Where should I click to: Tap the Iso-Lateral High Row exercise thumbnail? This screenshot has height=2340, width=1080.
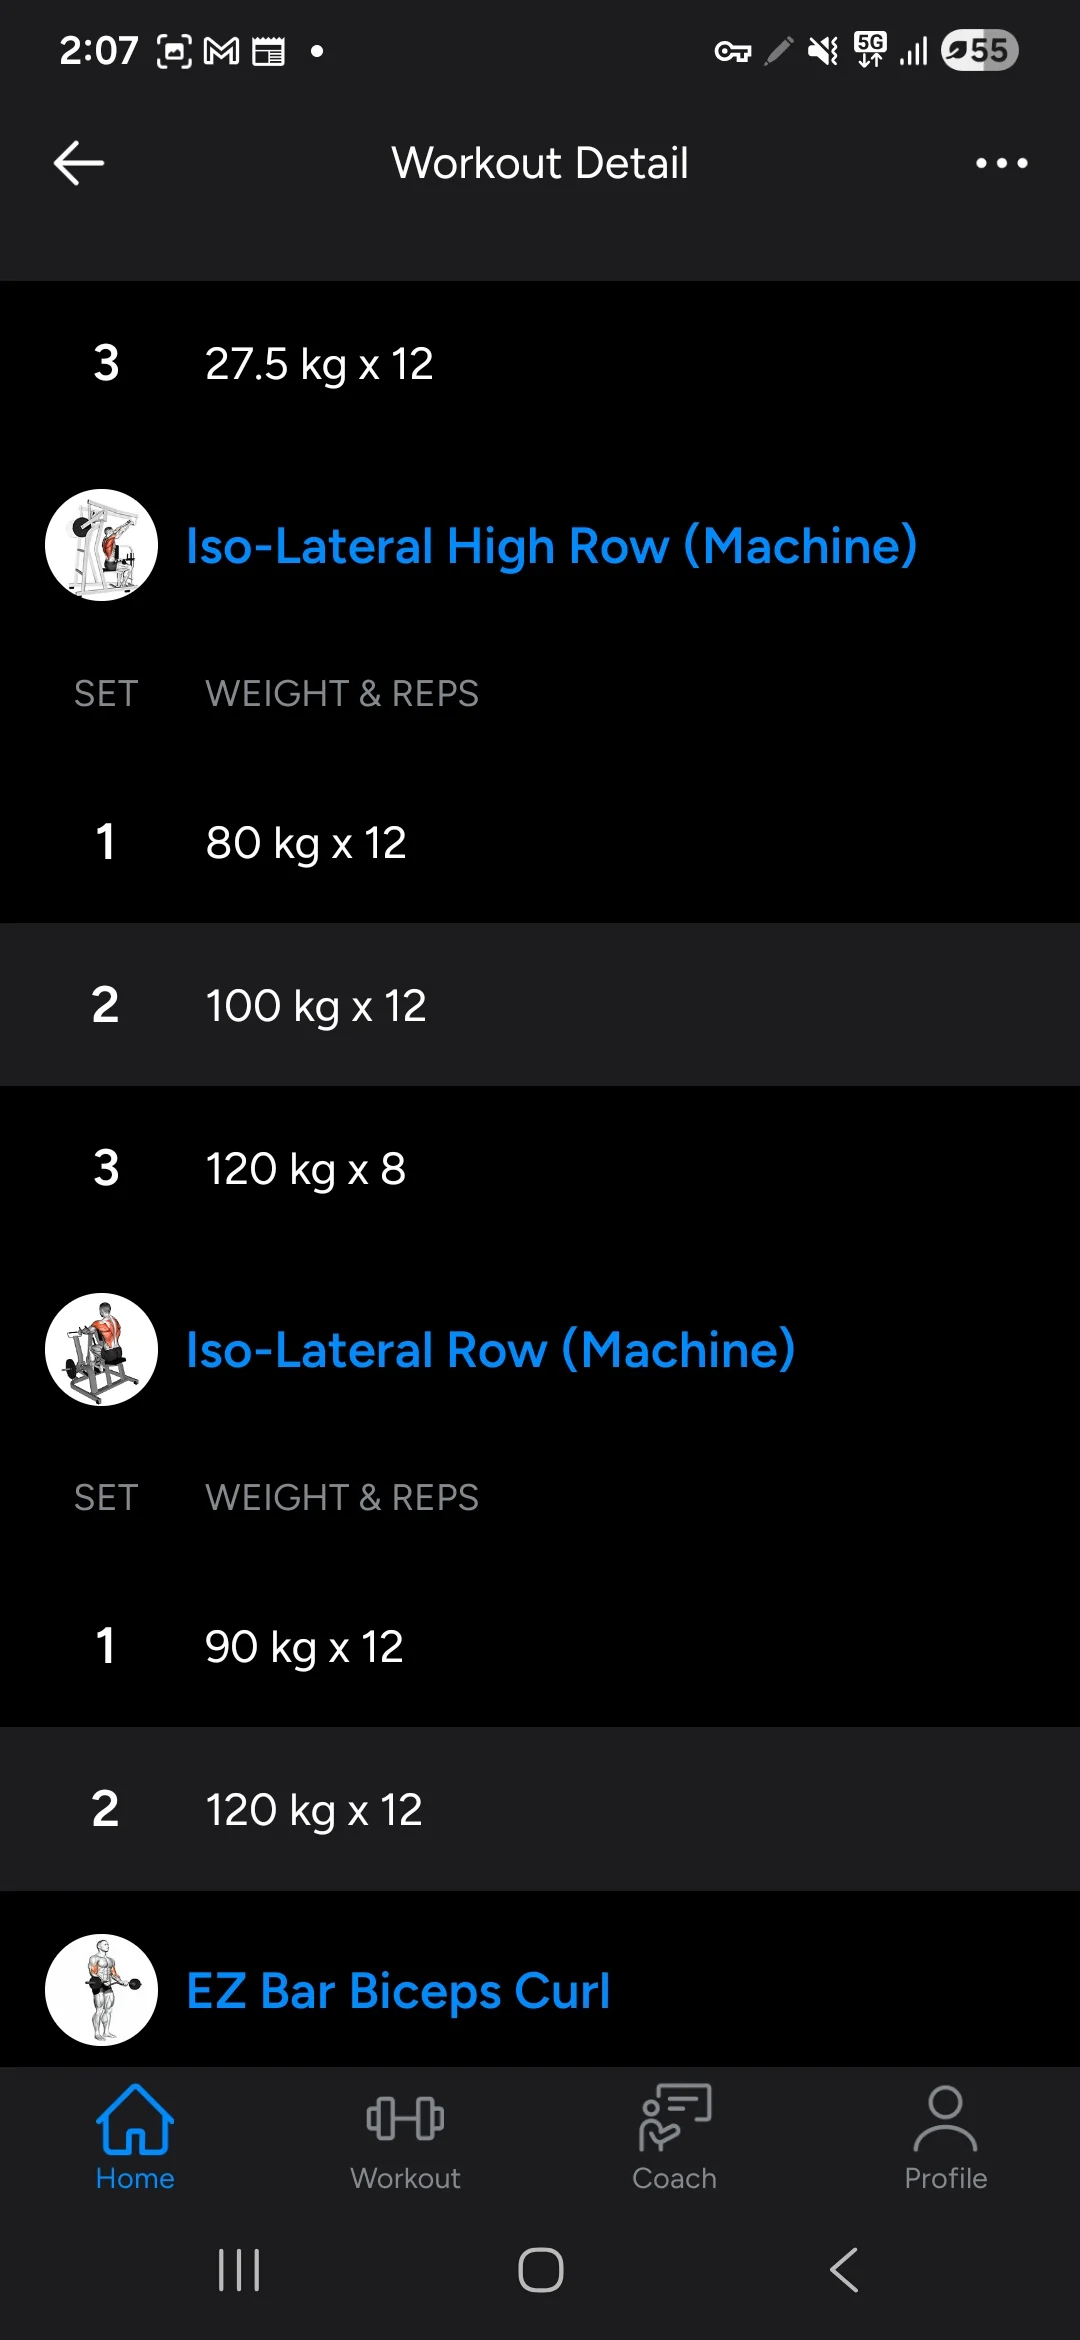click(x=101, y=545)
